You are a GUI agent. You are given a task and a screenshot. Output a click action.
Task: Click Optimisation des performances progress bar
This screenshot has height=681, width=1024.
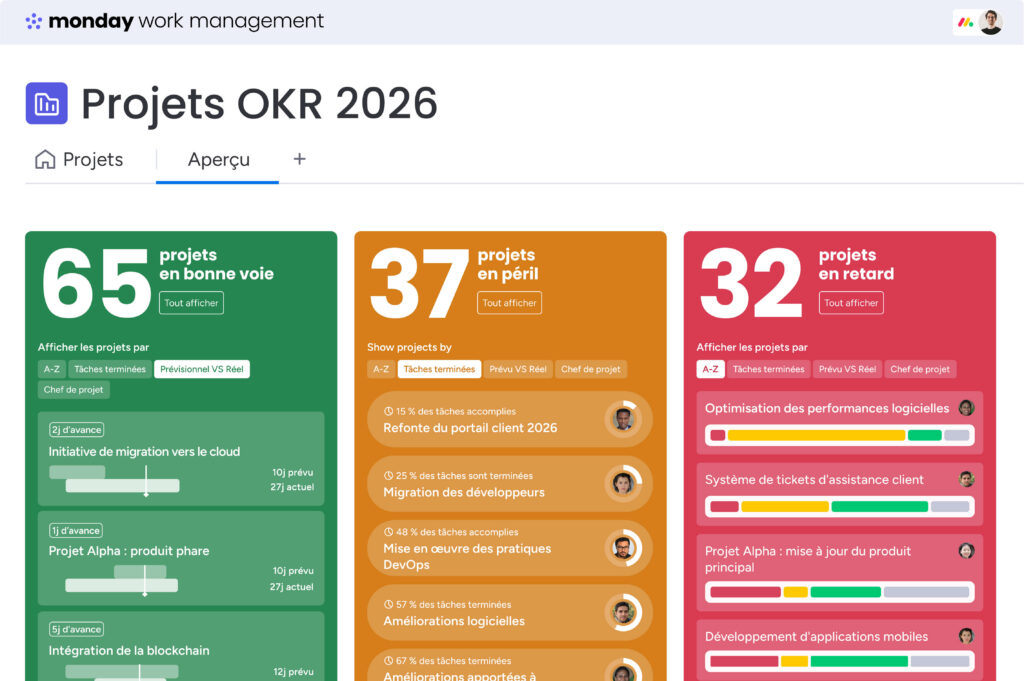tap(840, 436)
